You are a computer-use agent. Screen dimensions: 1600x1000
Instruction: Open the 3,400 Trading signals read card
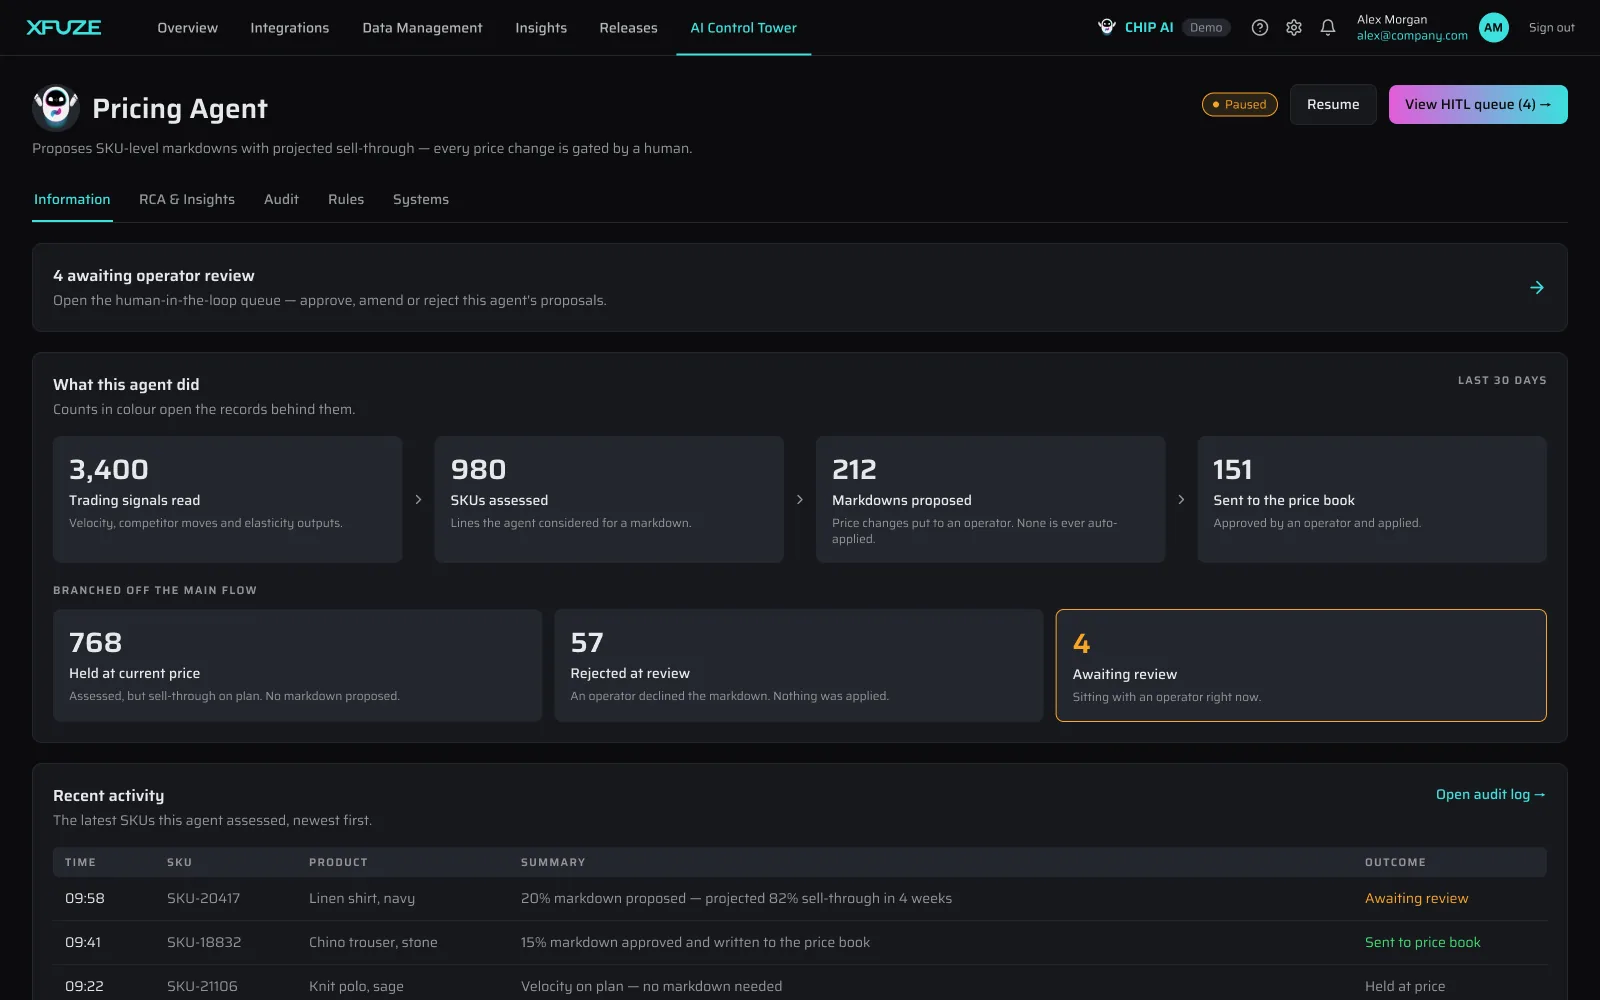click(228, 499)
